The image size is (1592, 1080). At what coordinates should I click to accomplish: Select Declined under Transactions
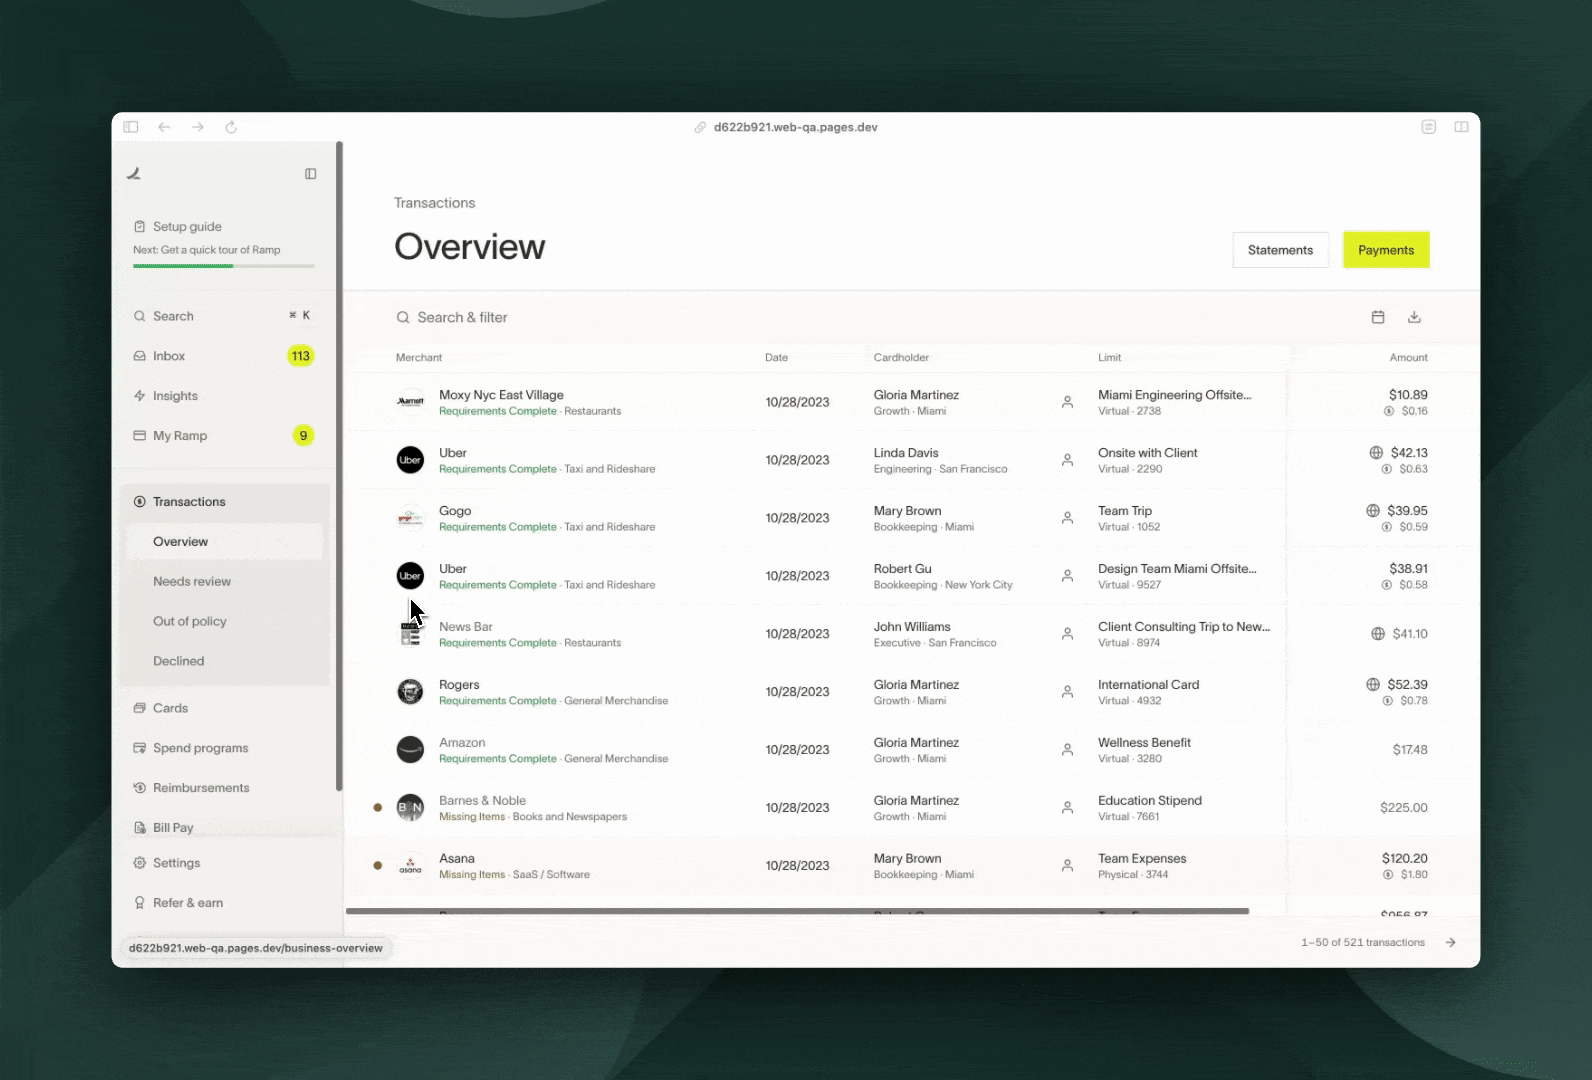click(x=223, y=662)
